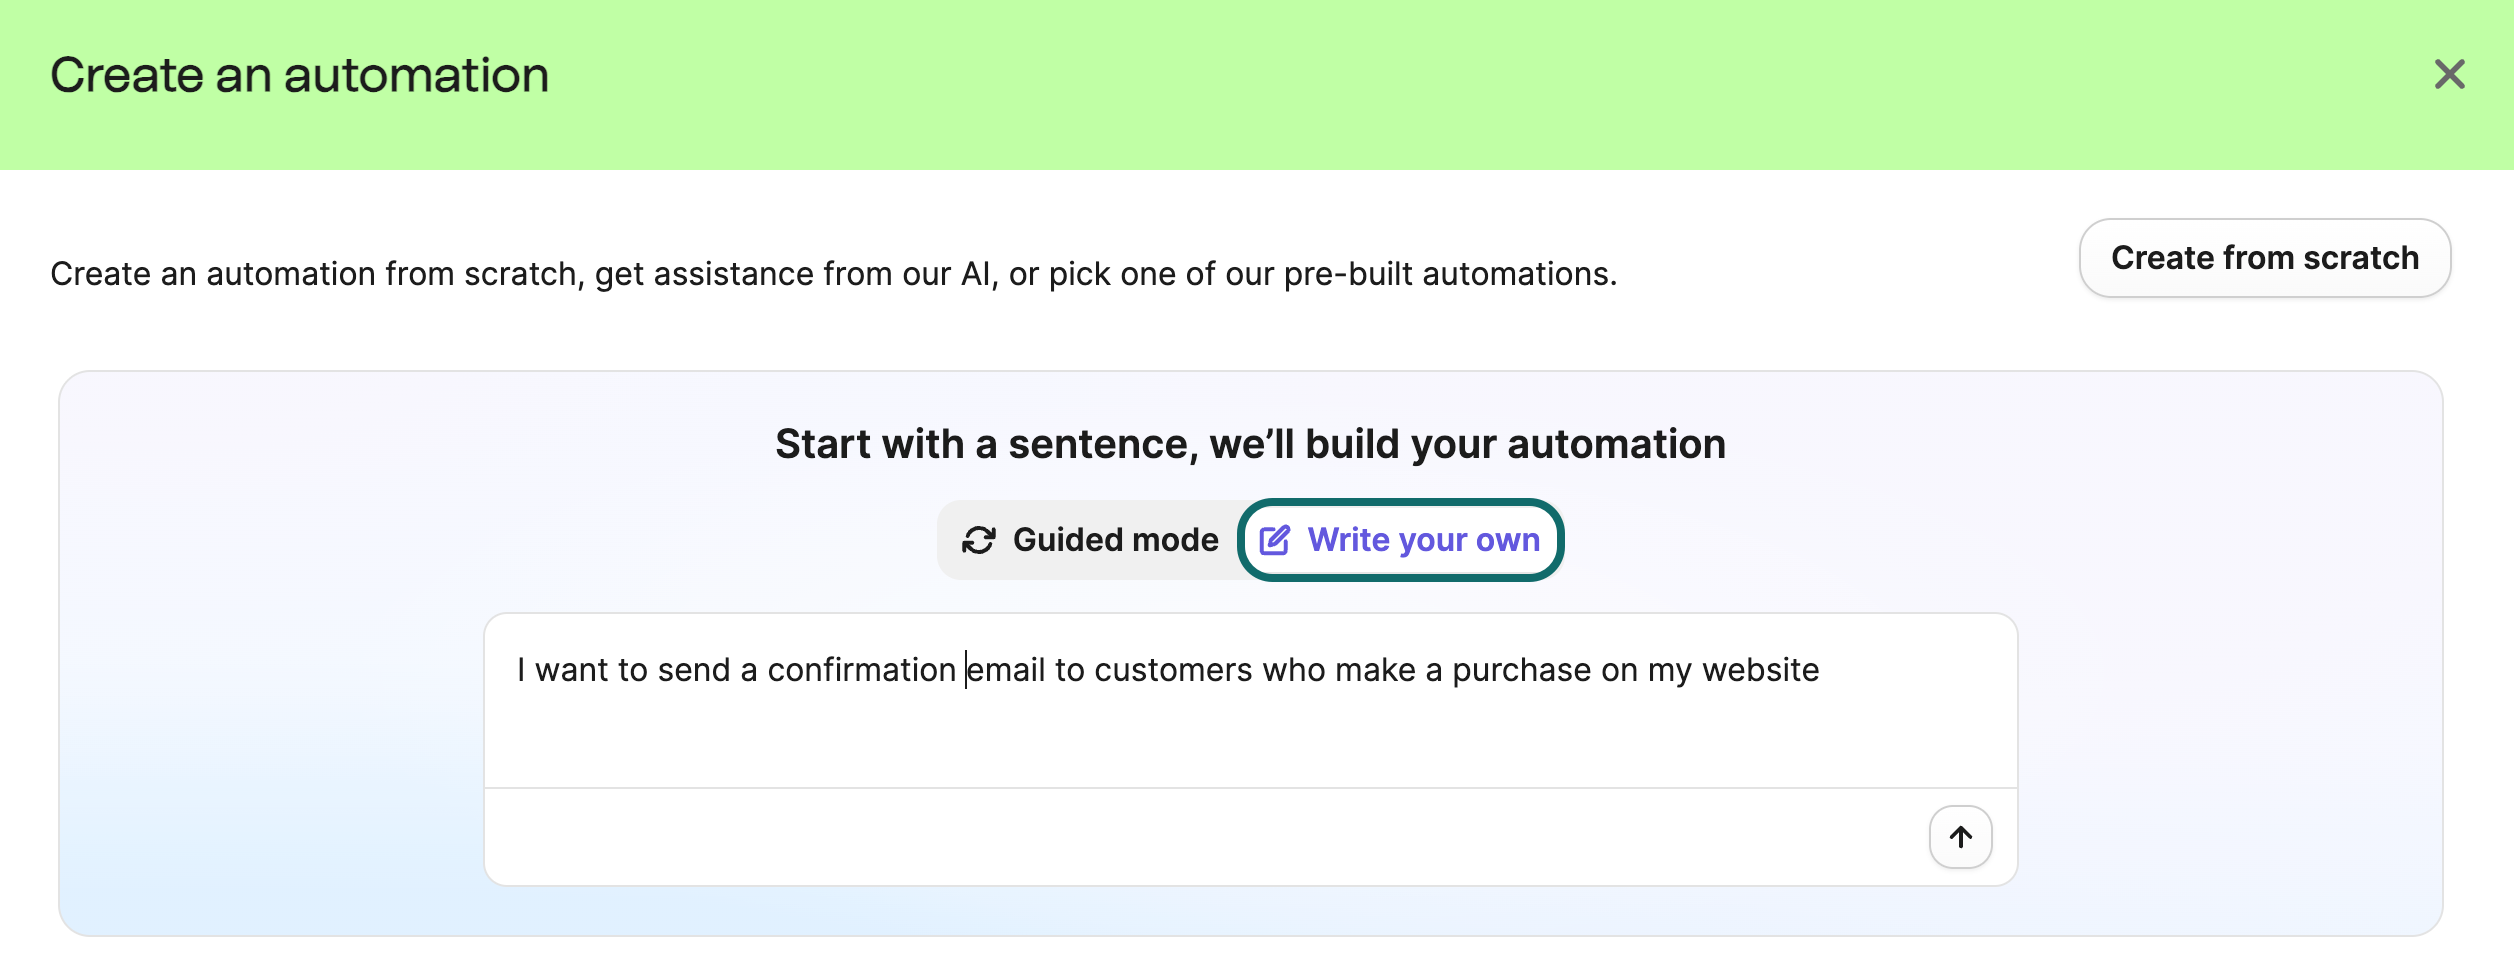Click the X icon to dismiss the dialog
This screenshot has width=2514, height=968.
coord(2450,75)
